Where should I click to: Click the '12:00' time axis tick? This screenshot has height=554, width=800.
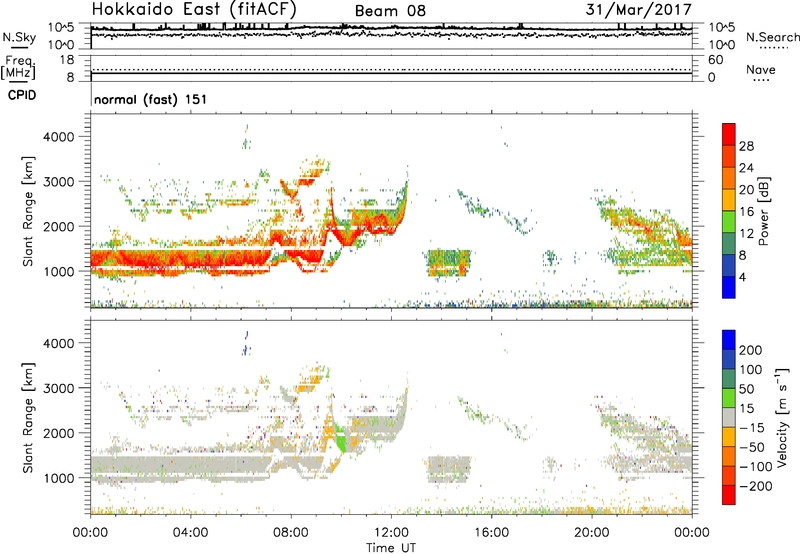[x=391, y=533]
